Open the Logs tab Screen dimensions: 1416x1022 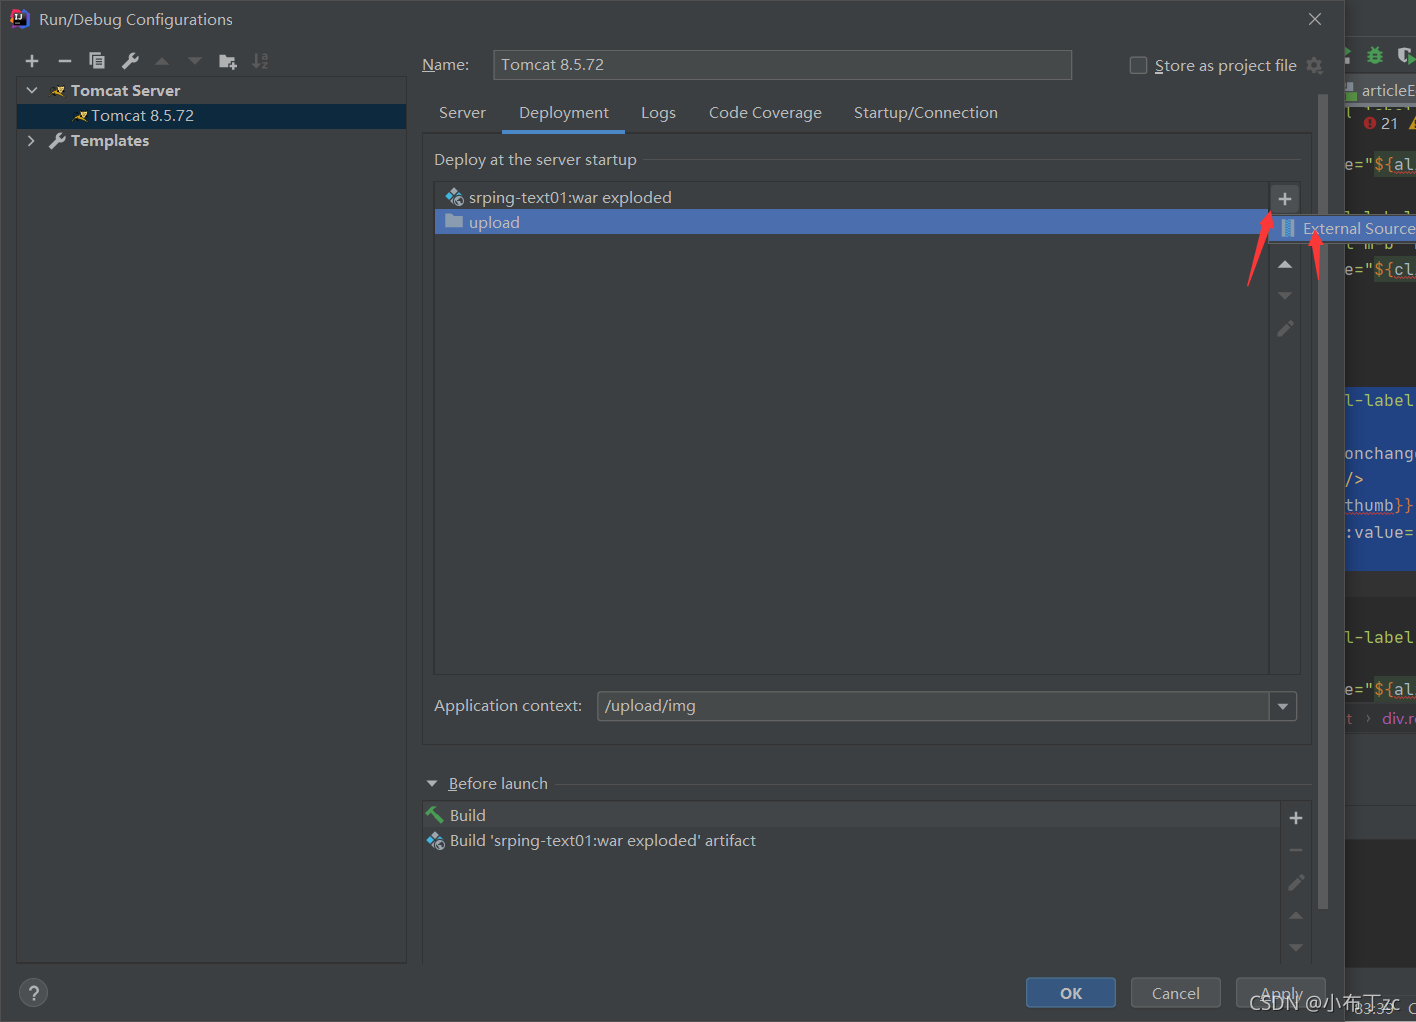pyautogui.click(x=658, y=113)
